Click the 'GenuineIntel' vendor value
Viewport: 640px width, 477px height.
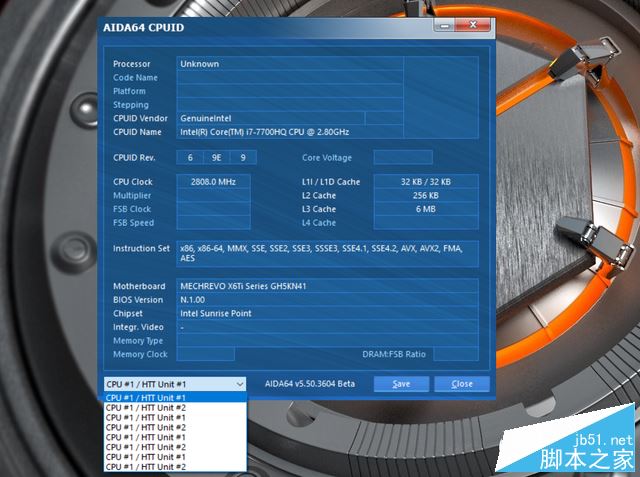206,118
